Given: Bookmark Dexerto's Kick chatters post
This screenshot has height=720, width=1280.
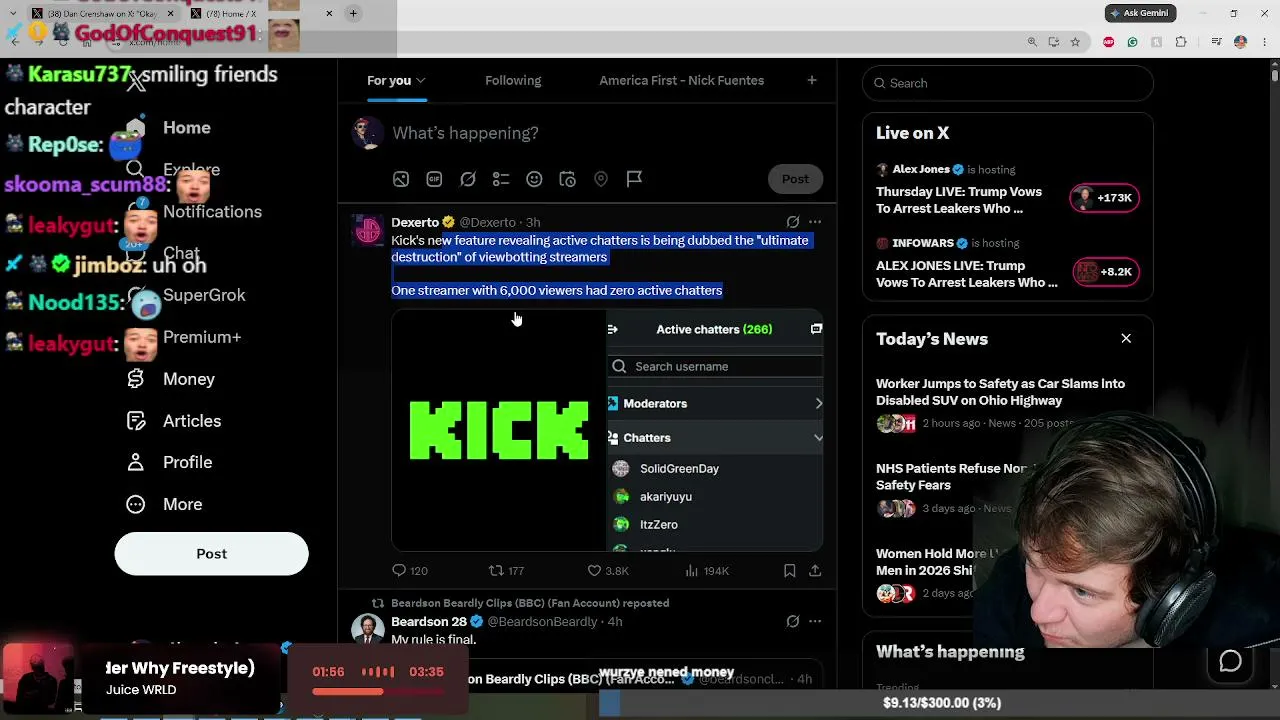Looking at the screenshot, I should [x=789, y=571].
